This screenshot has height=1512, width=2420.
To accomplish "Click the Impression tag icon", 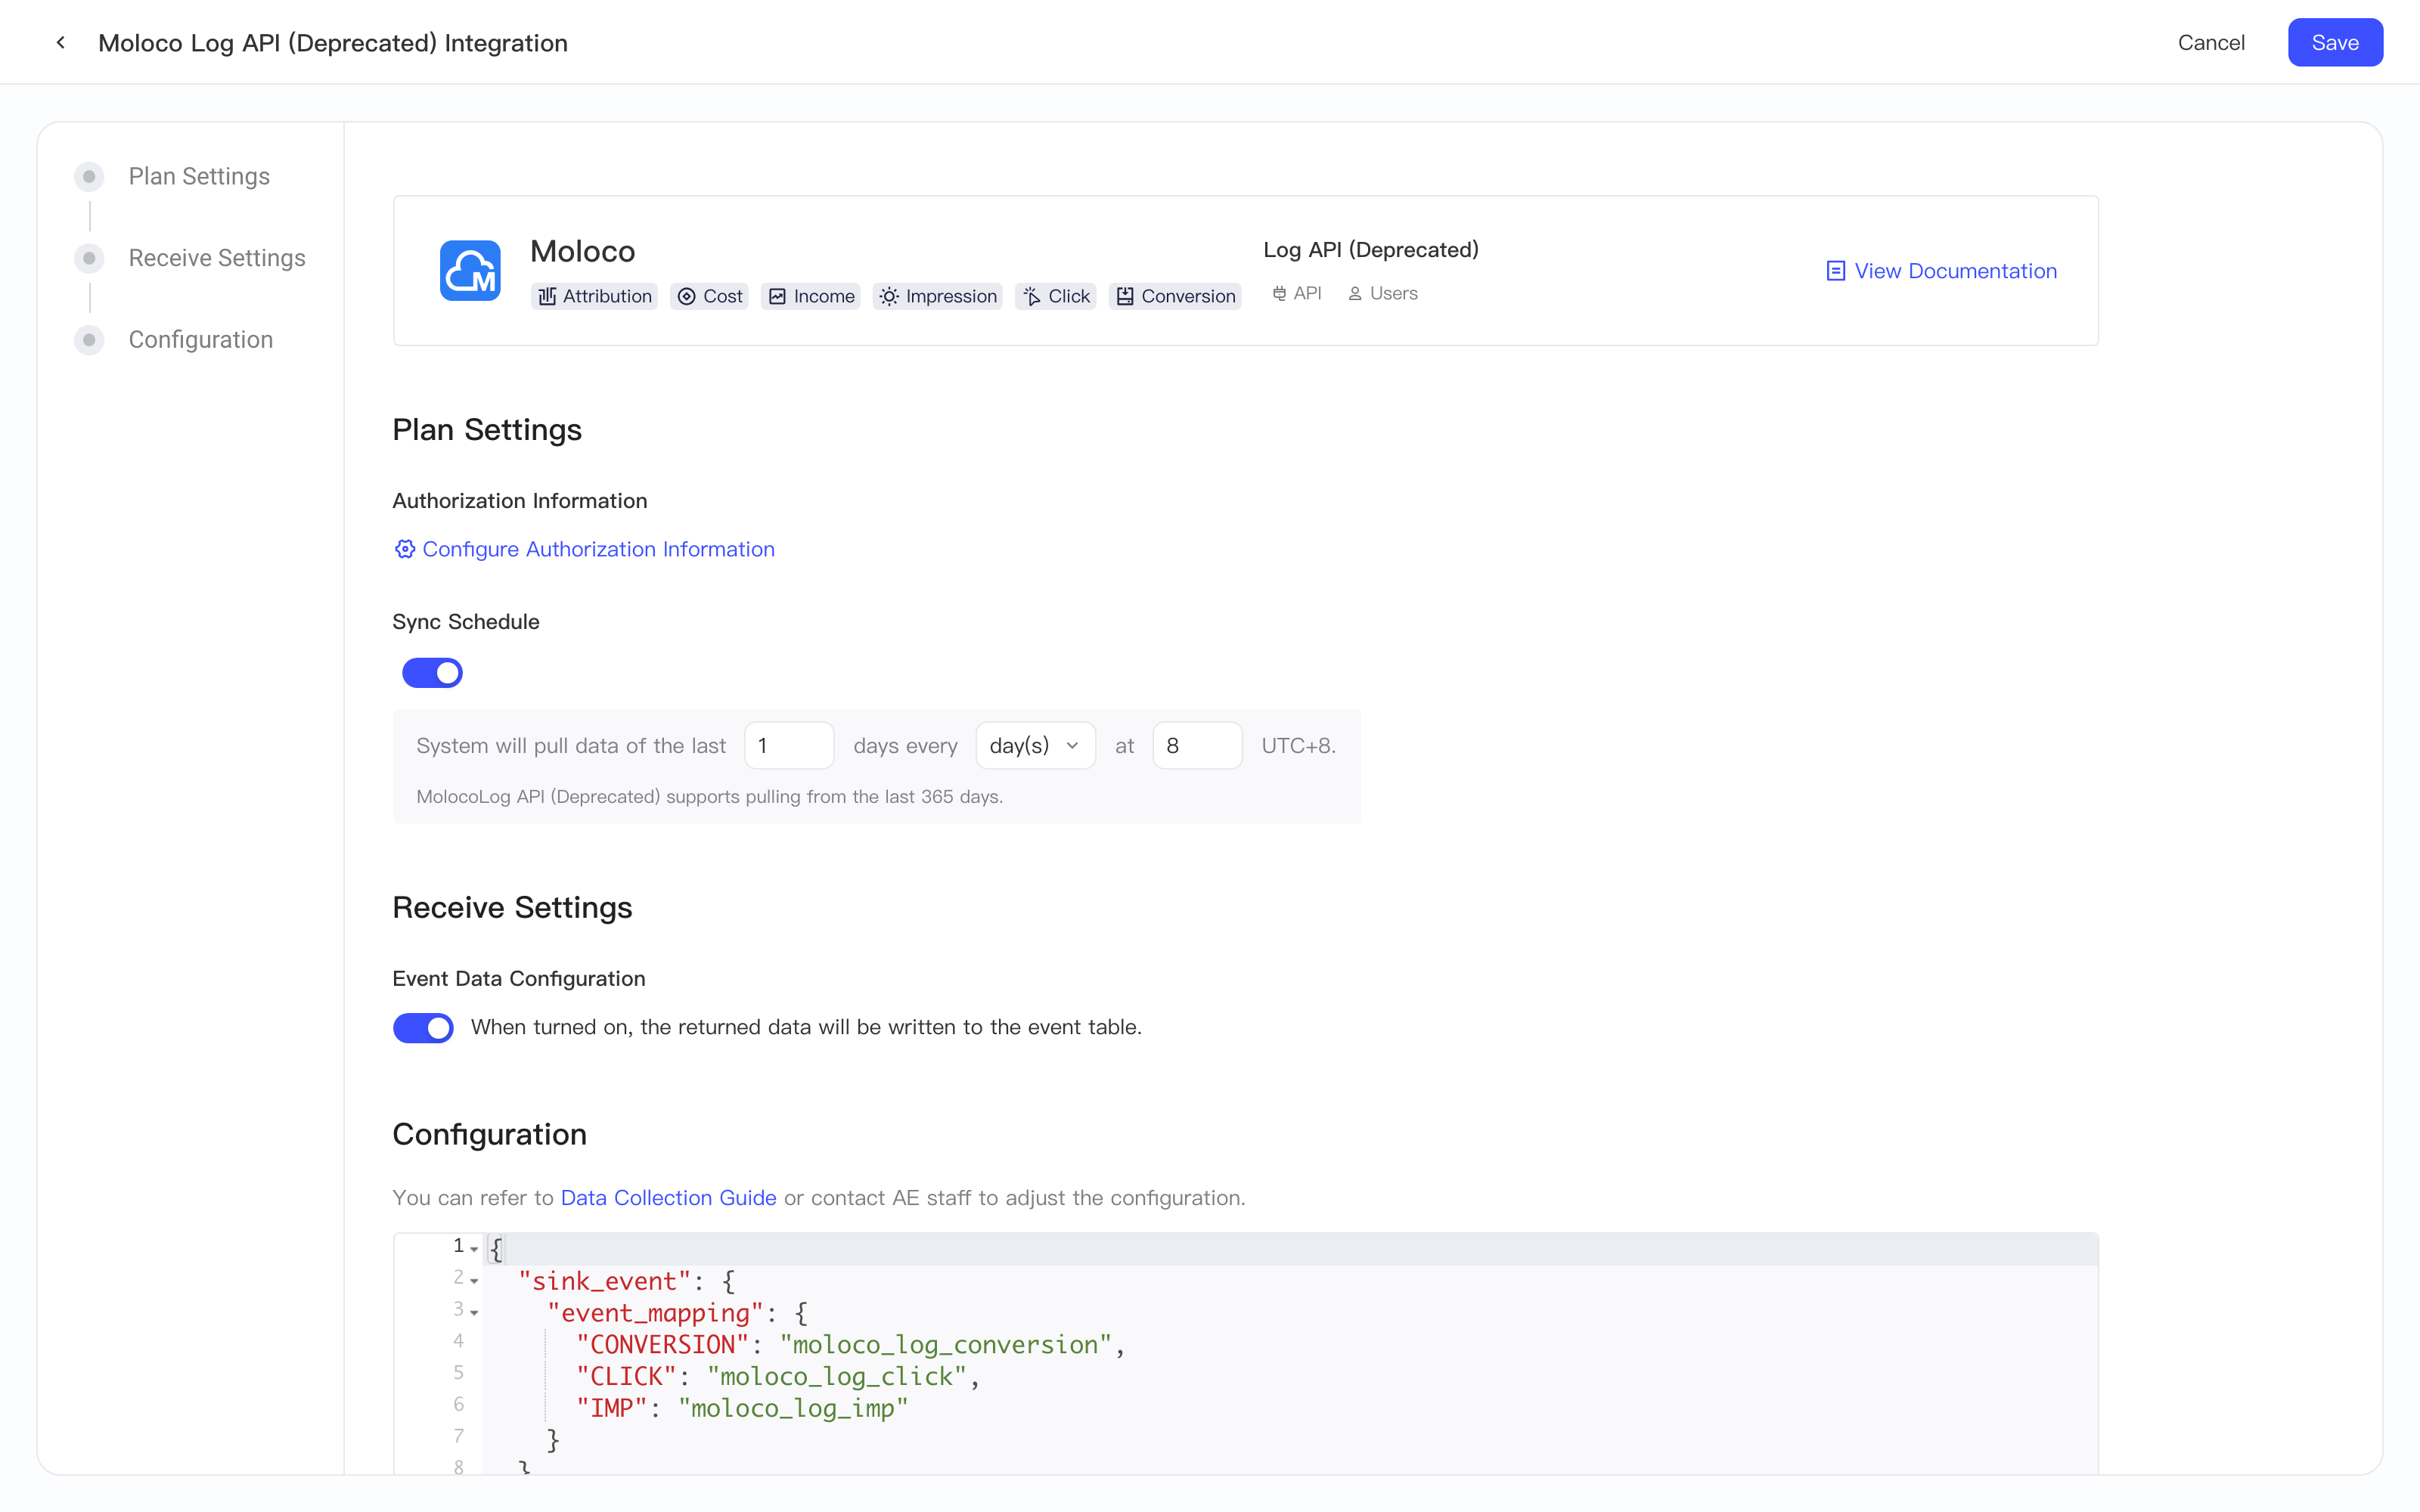I will tap(889, 296).
